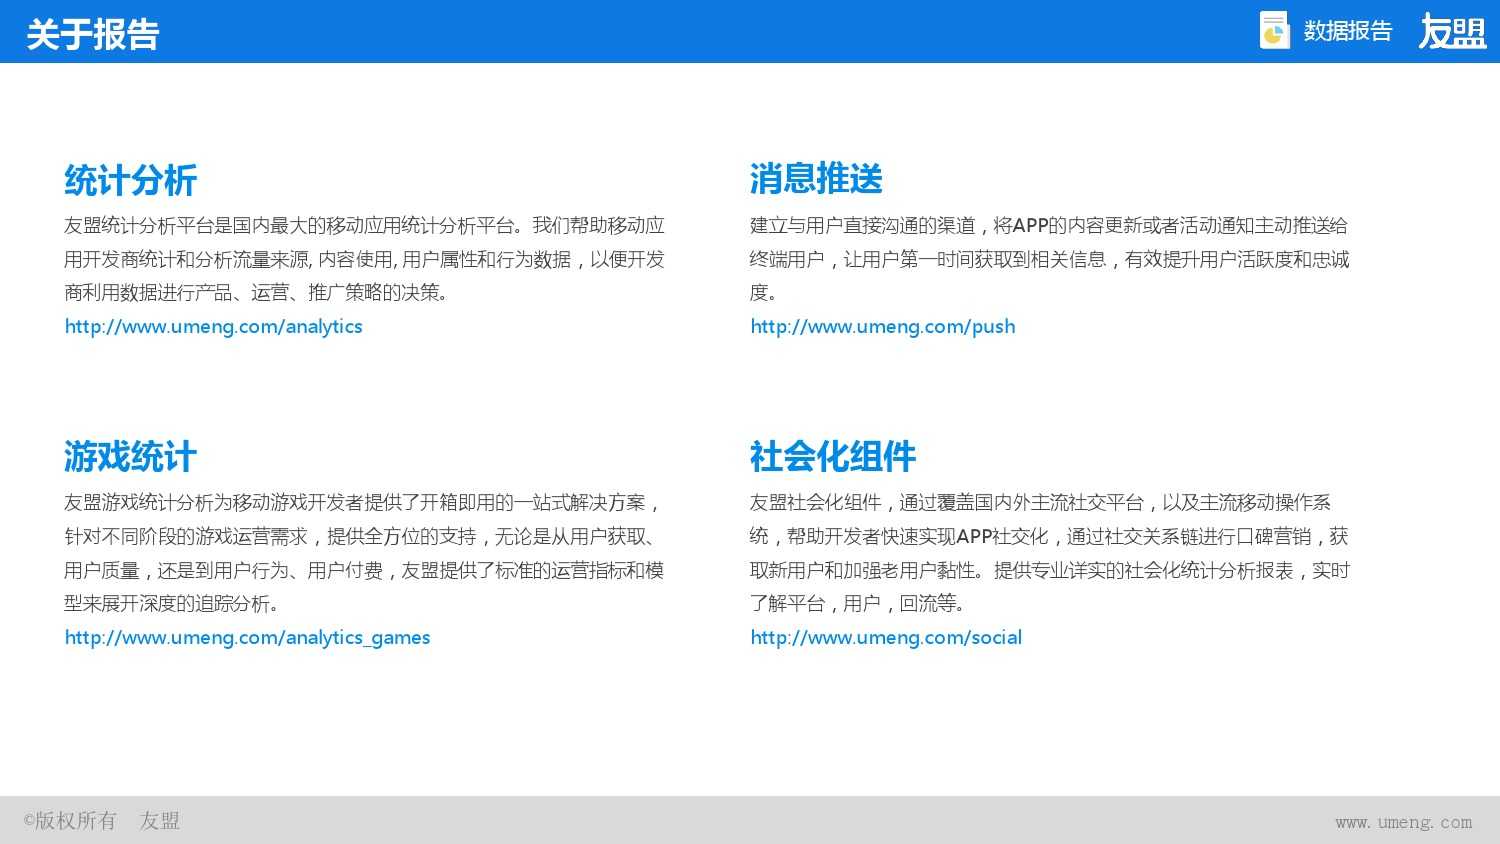Visit the umeng.com/social link
The height and width of the screenshot is (844, 1500).
point(885,638)
